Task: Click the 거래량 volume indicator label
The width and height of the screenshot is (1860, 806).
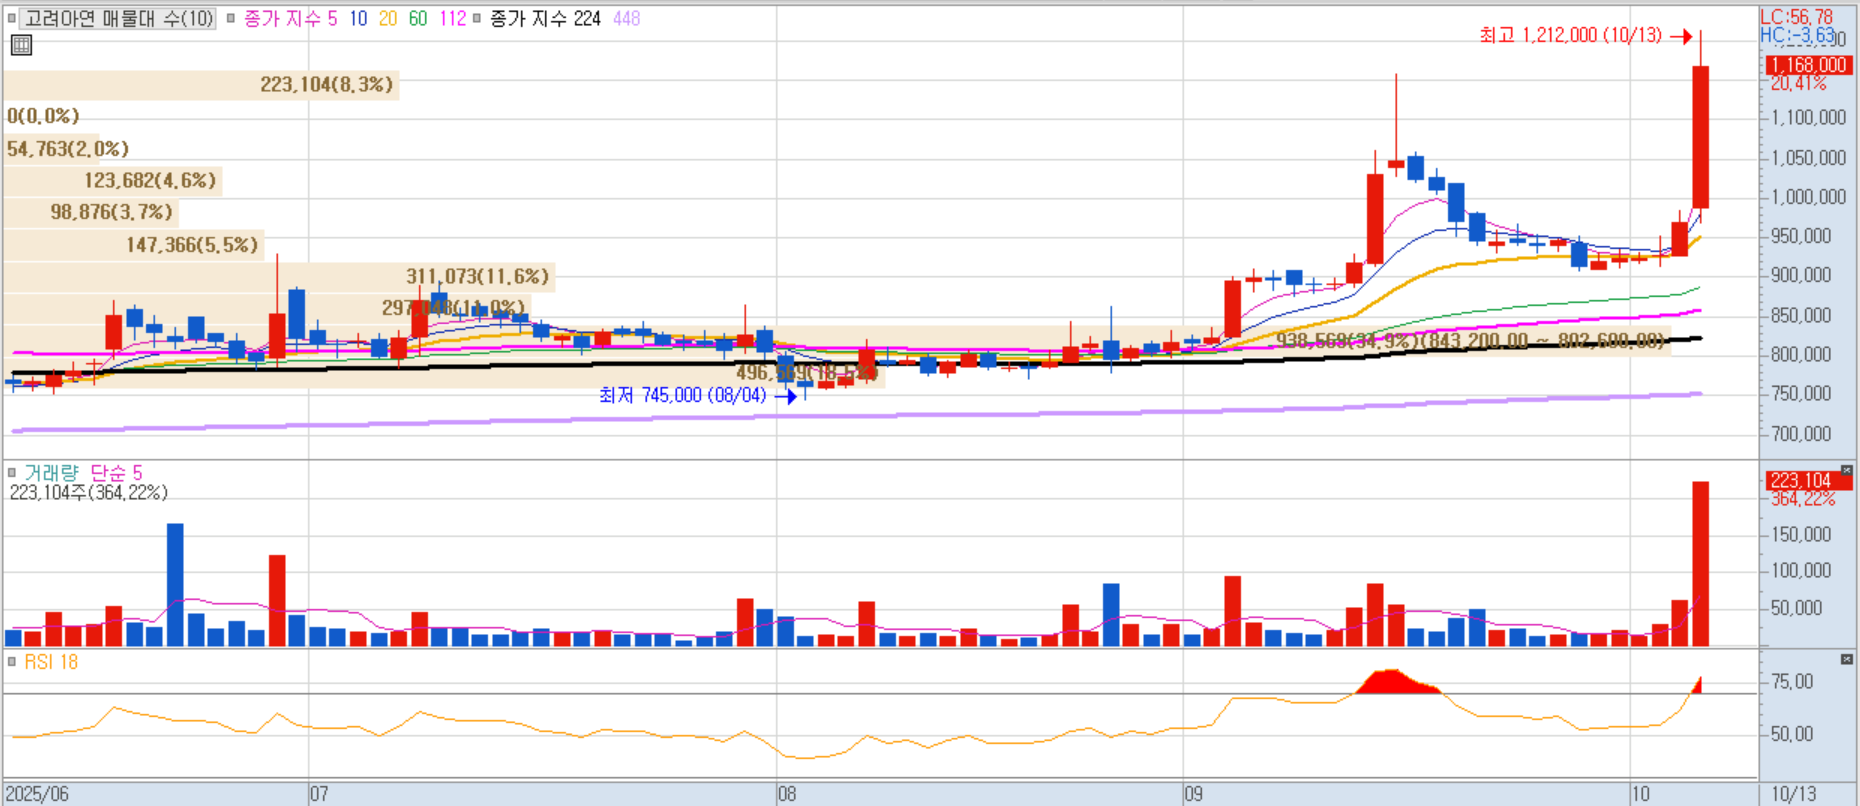Action: coord(51,472)
